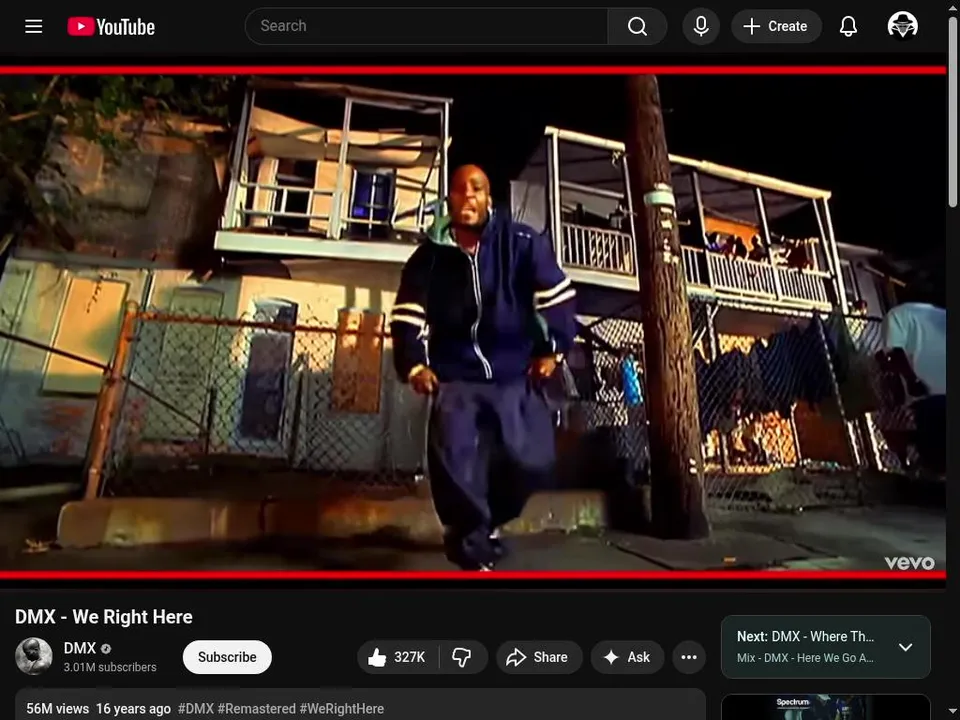
Task: Click the magnifying glass search button
Action: pyautogui.click(x=637, y=26)
